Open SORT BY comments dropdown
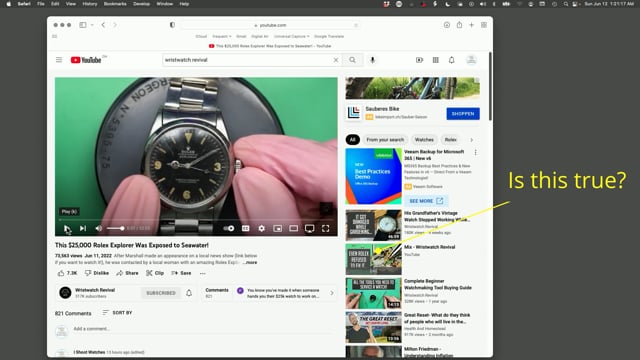This screenshot has height=360, width=640. click(x=117, y=313)
